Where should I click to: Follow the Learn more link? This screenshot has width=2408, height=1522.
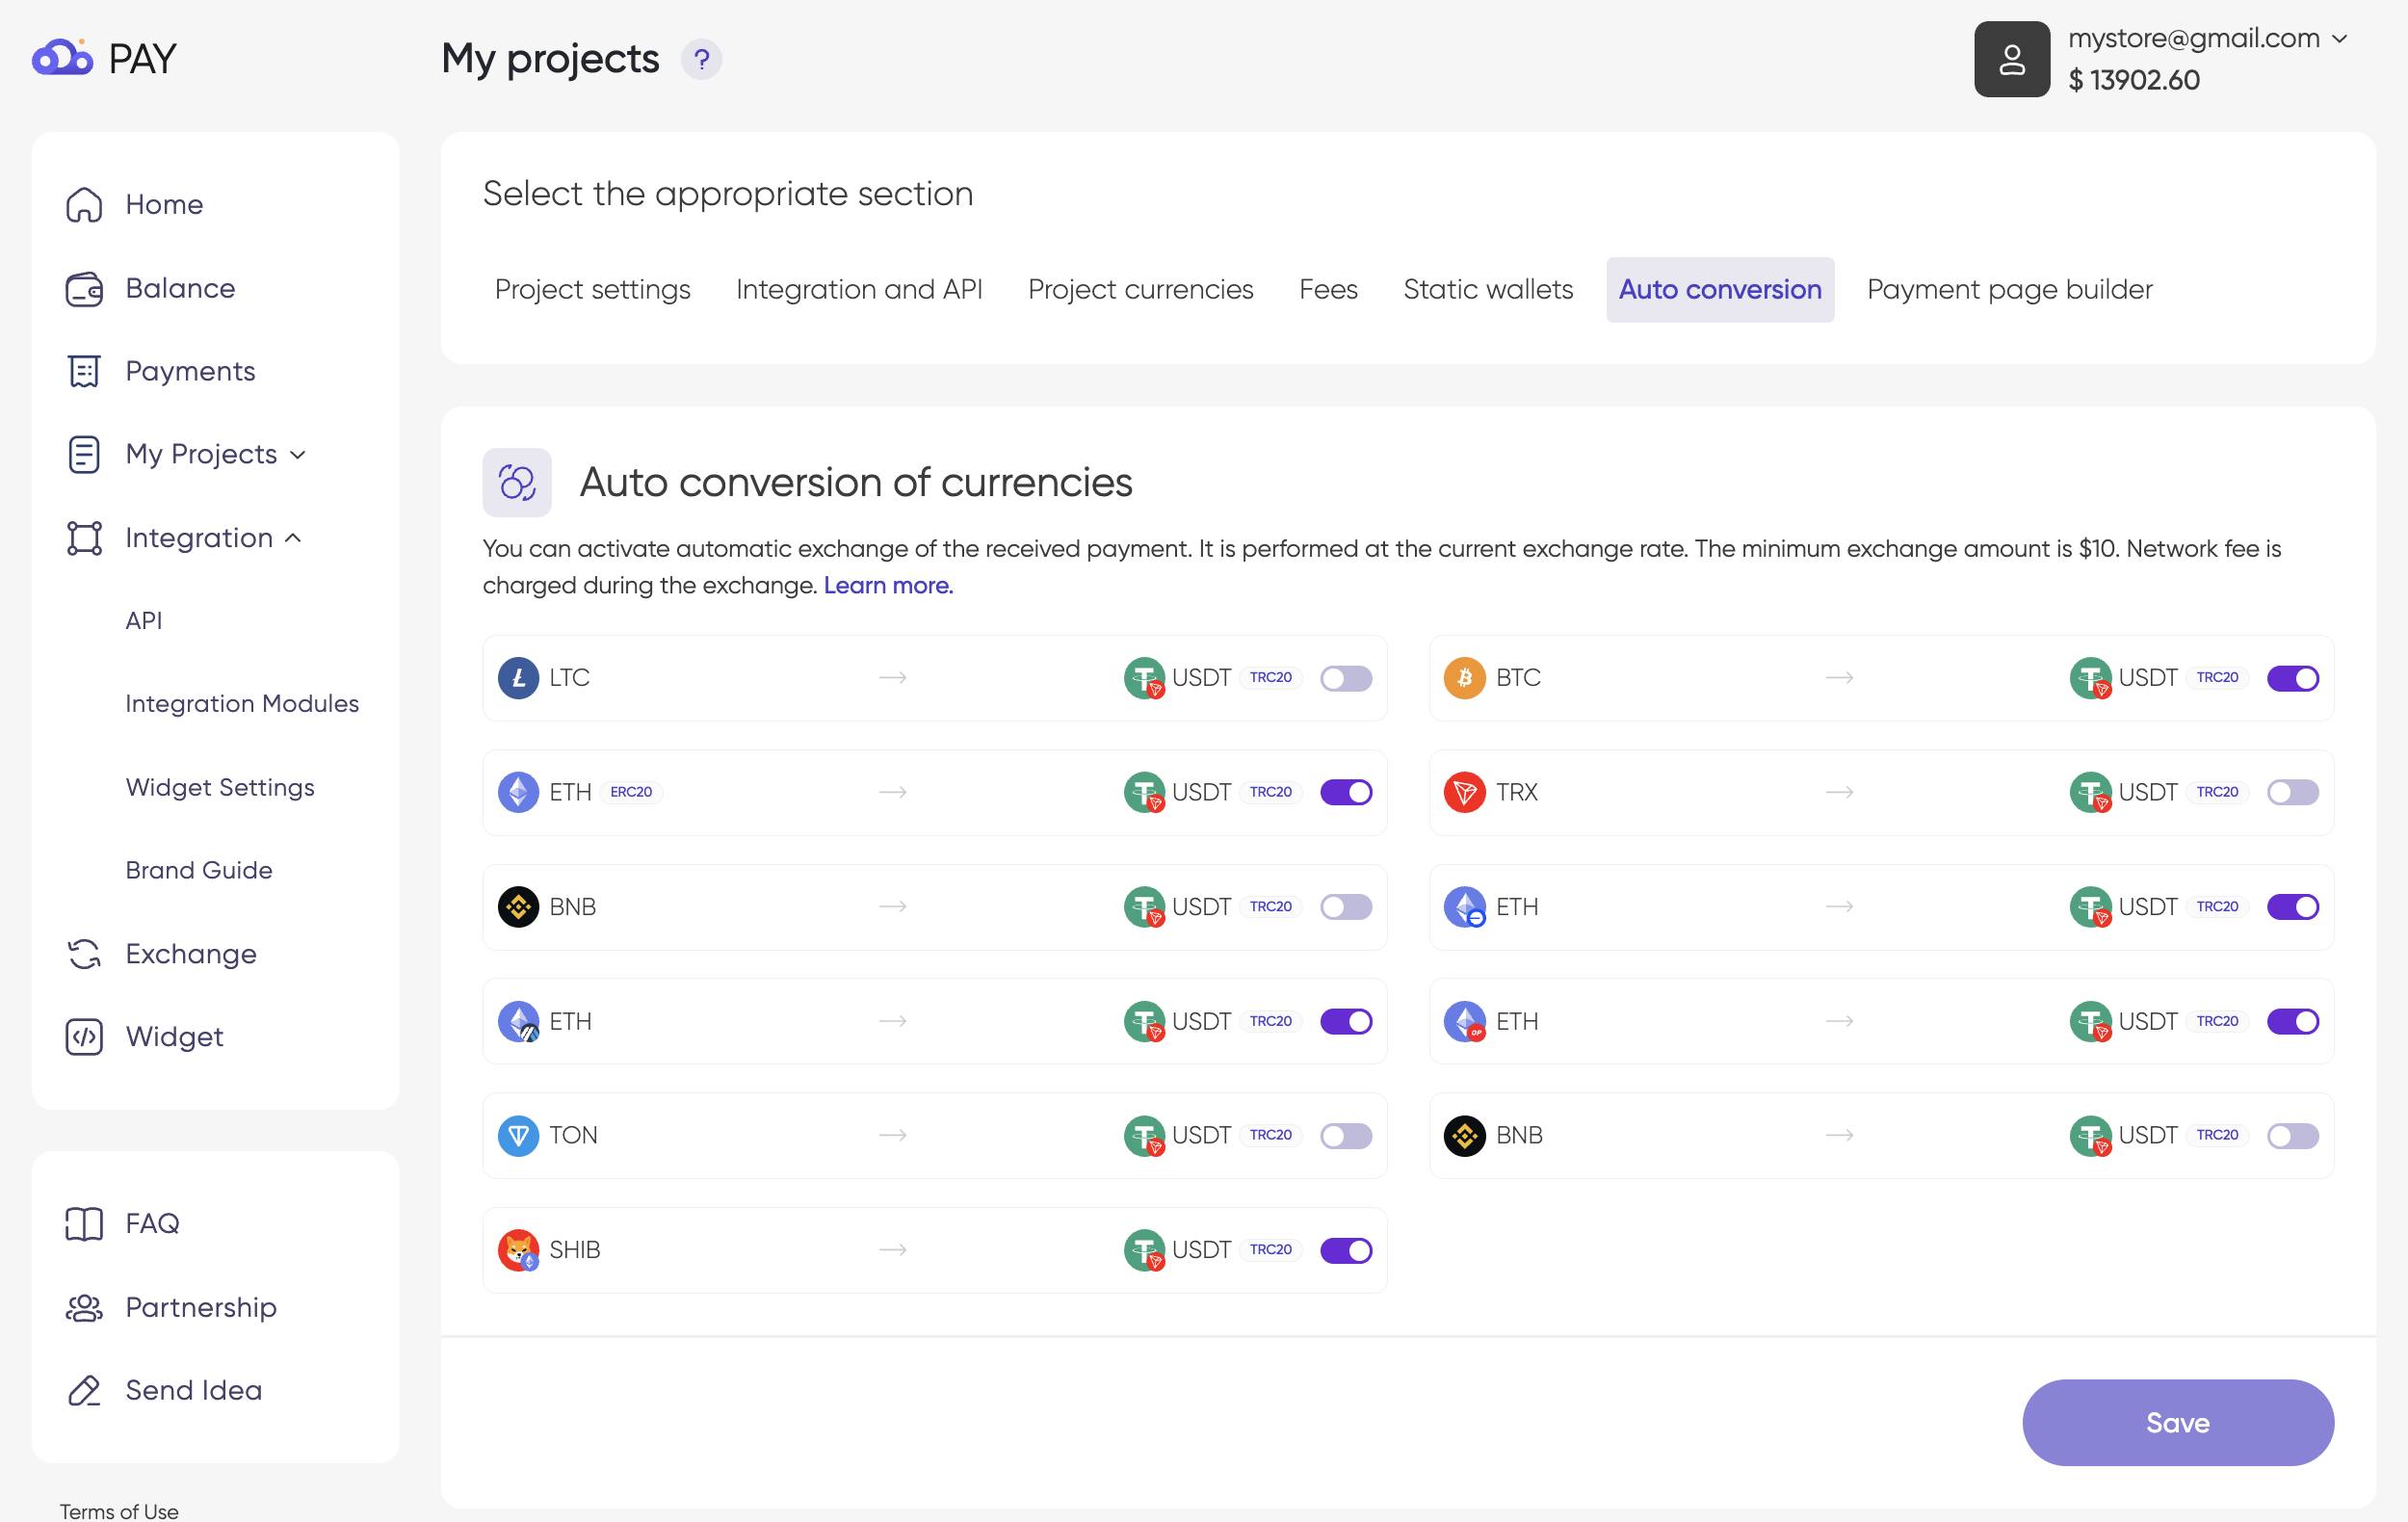pos(888,585)
